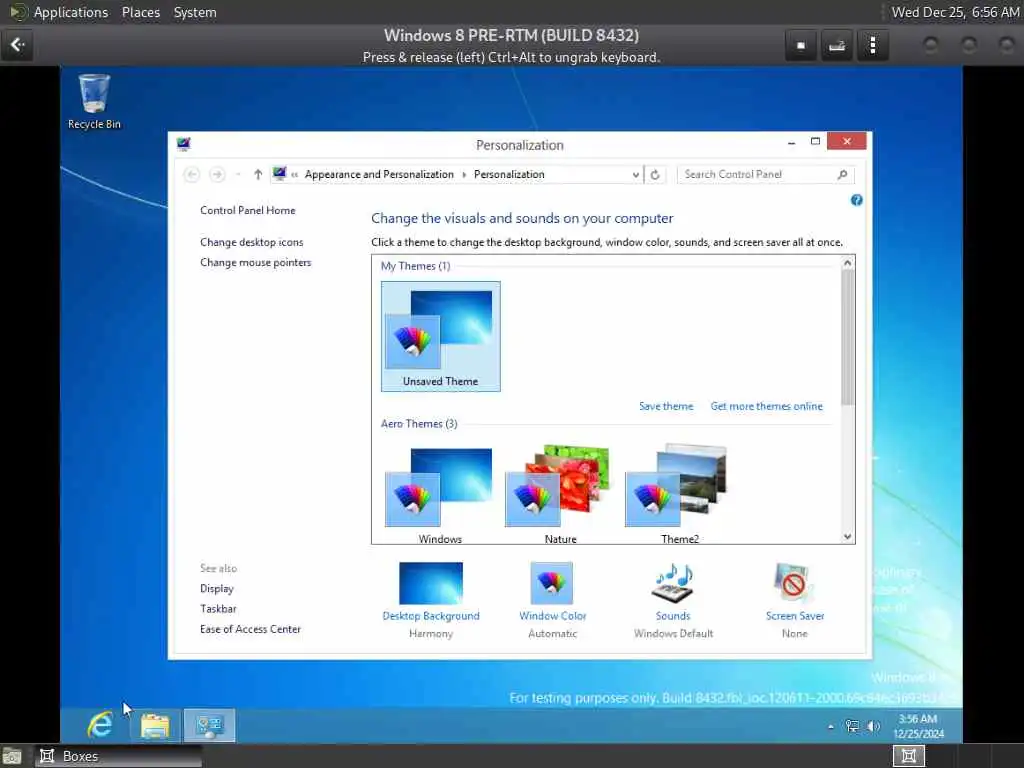Click the Personalization breadcrumb segment

pos(509,174)
